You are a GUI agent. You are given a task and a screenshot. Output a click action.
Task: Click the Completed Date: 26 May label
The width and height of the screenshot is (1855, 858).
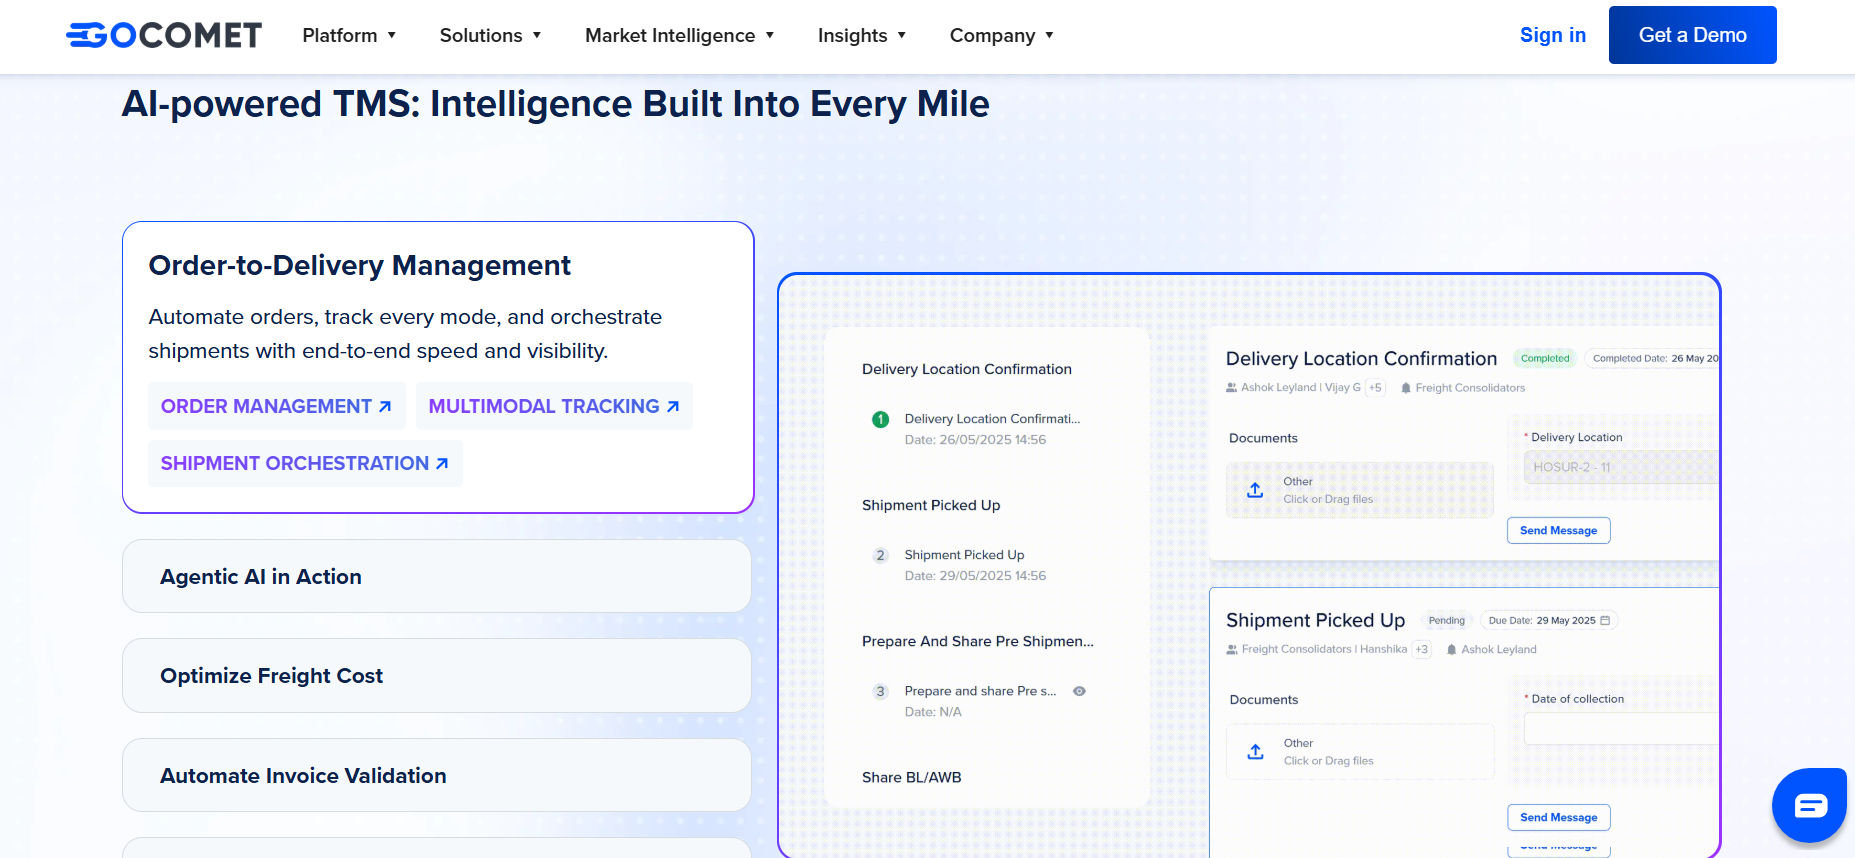click(1654, 359)
